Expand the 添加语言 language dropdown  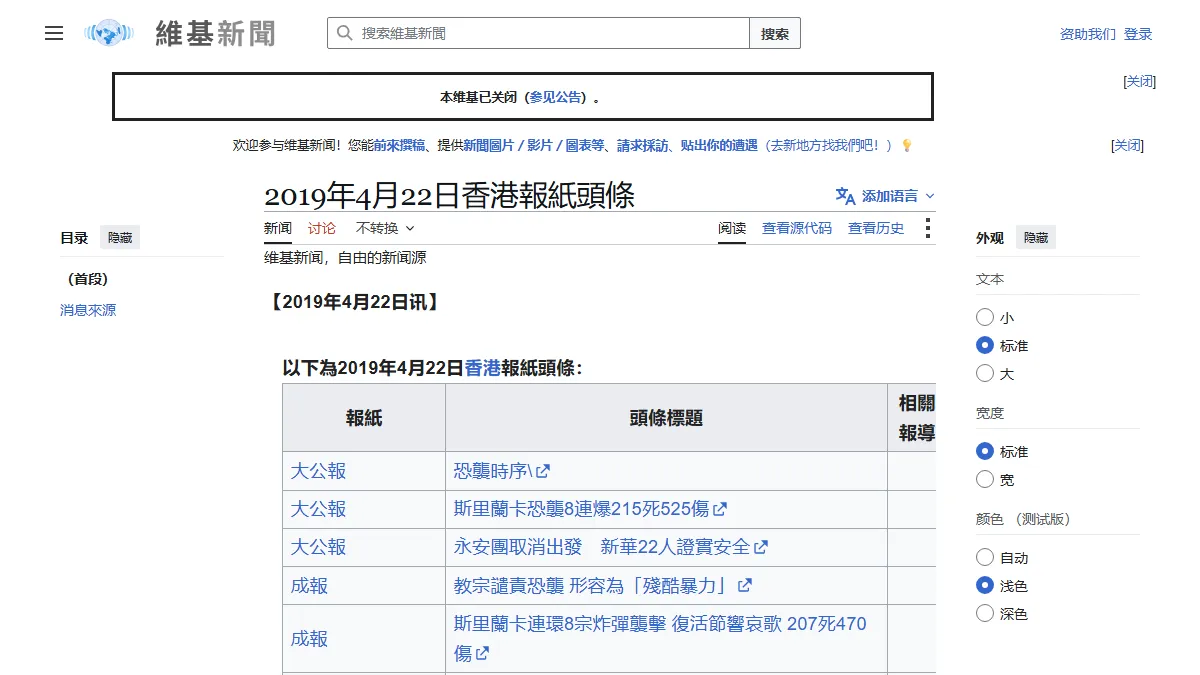[x=885, y=196]
